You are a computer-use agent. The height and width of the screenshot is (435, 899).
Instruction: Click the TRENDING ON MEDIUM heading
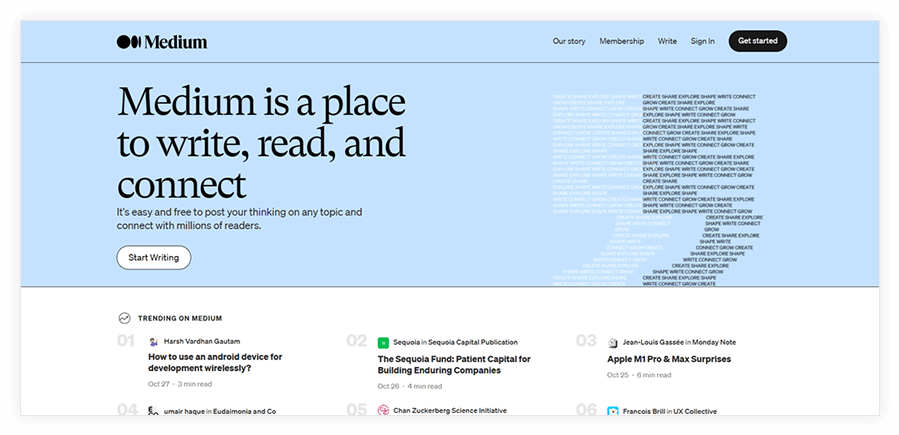(x=180, y=319)
